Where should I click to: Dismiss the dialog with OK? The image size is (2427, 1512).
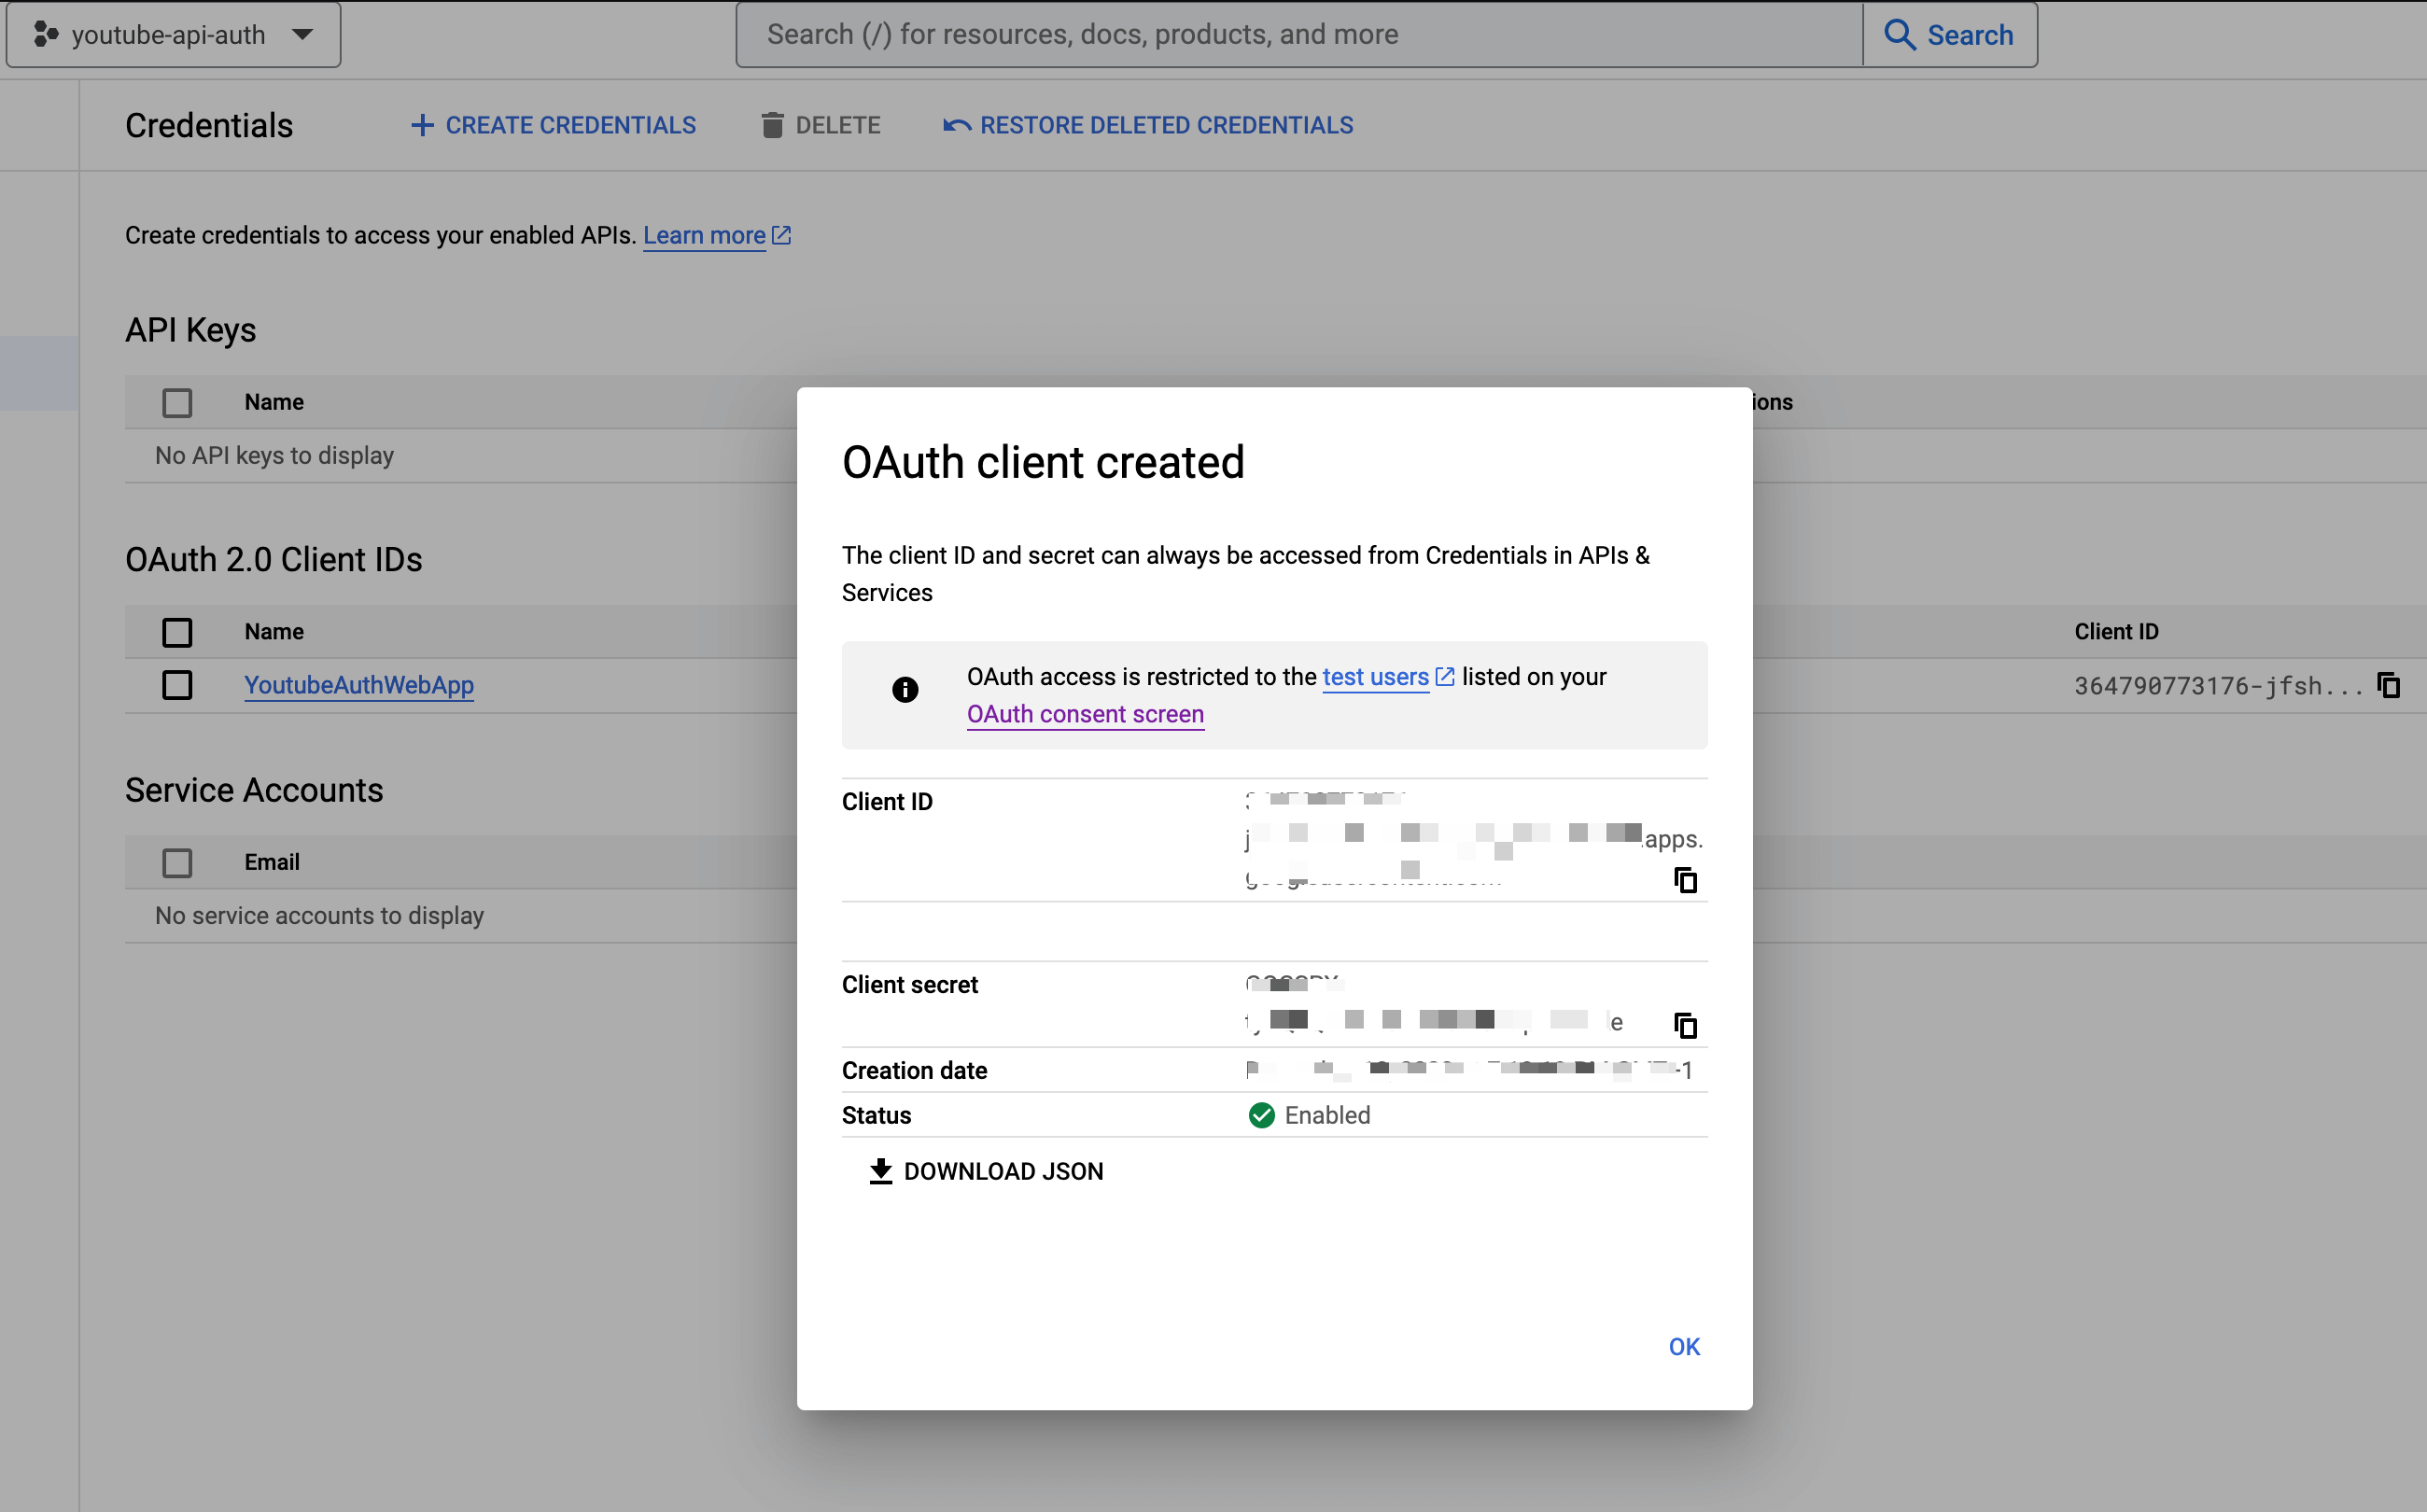coord(1684,1346)
